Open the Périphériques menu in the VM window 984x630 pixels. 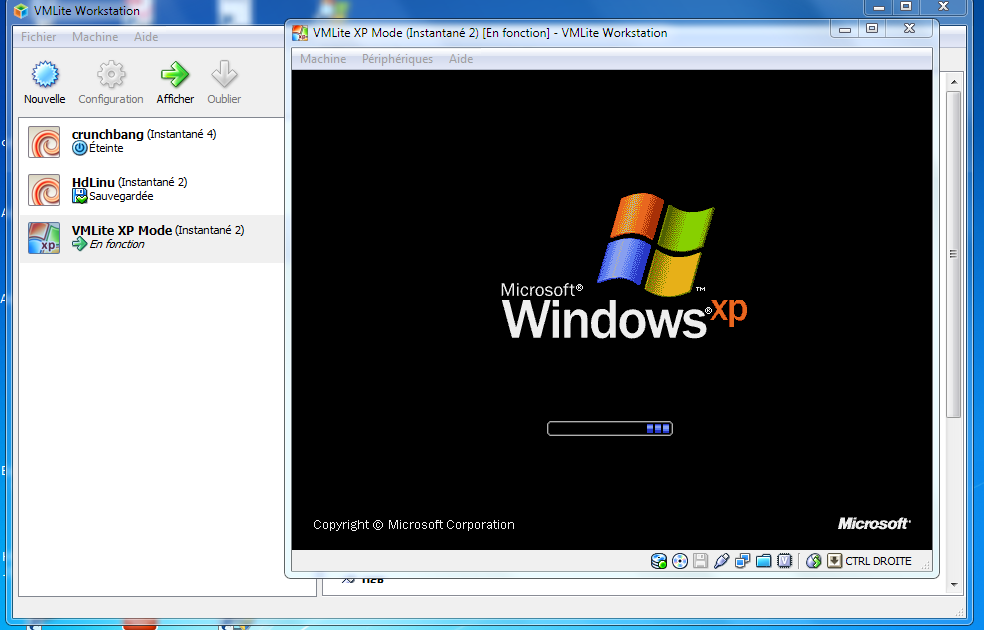coord(397,59)
